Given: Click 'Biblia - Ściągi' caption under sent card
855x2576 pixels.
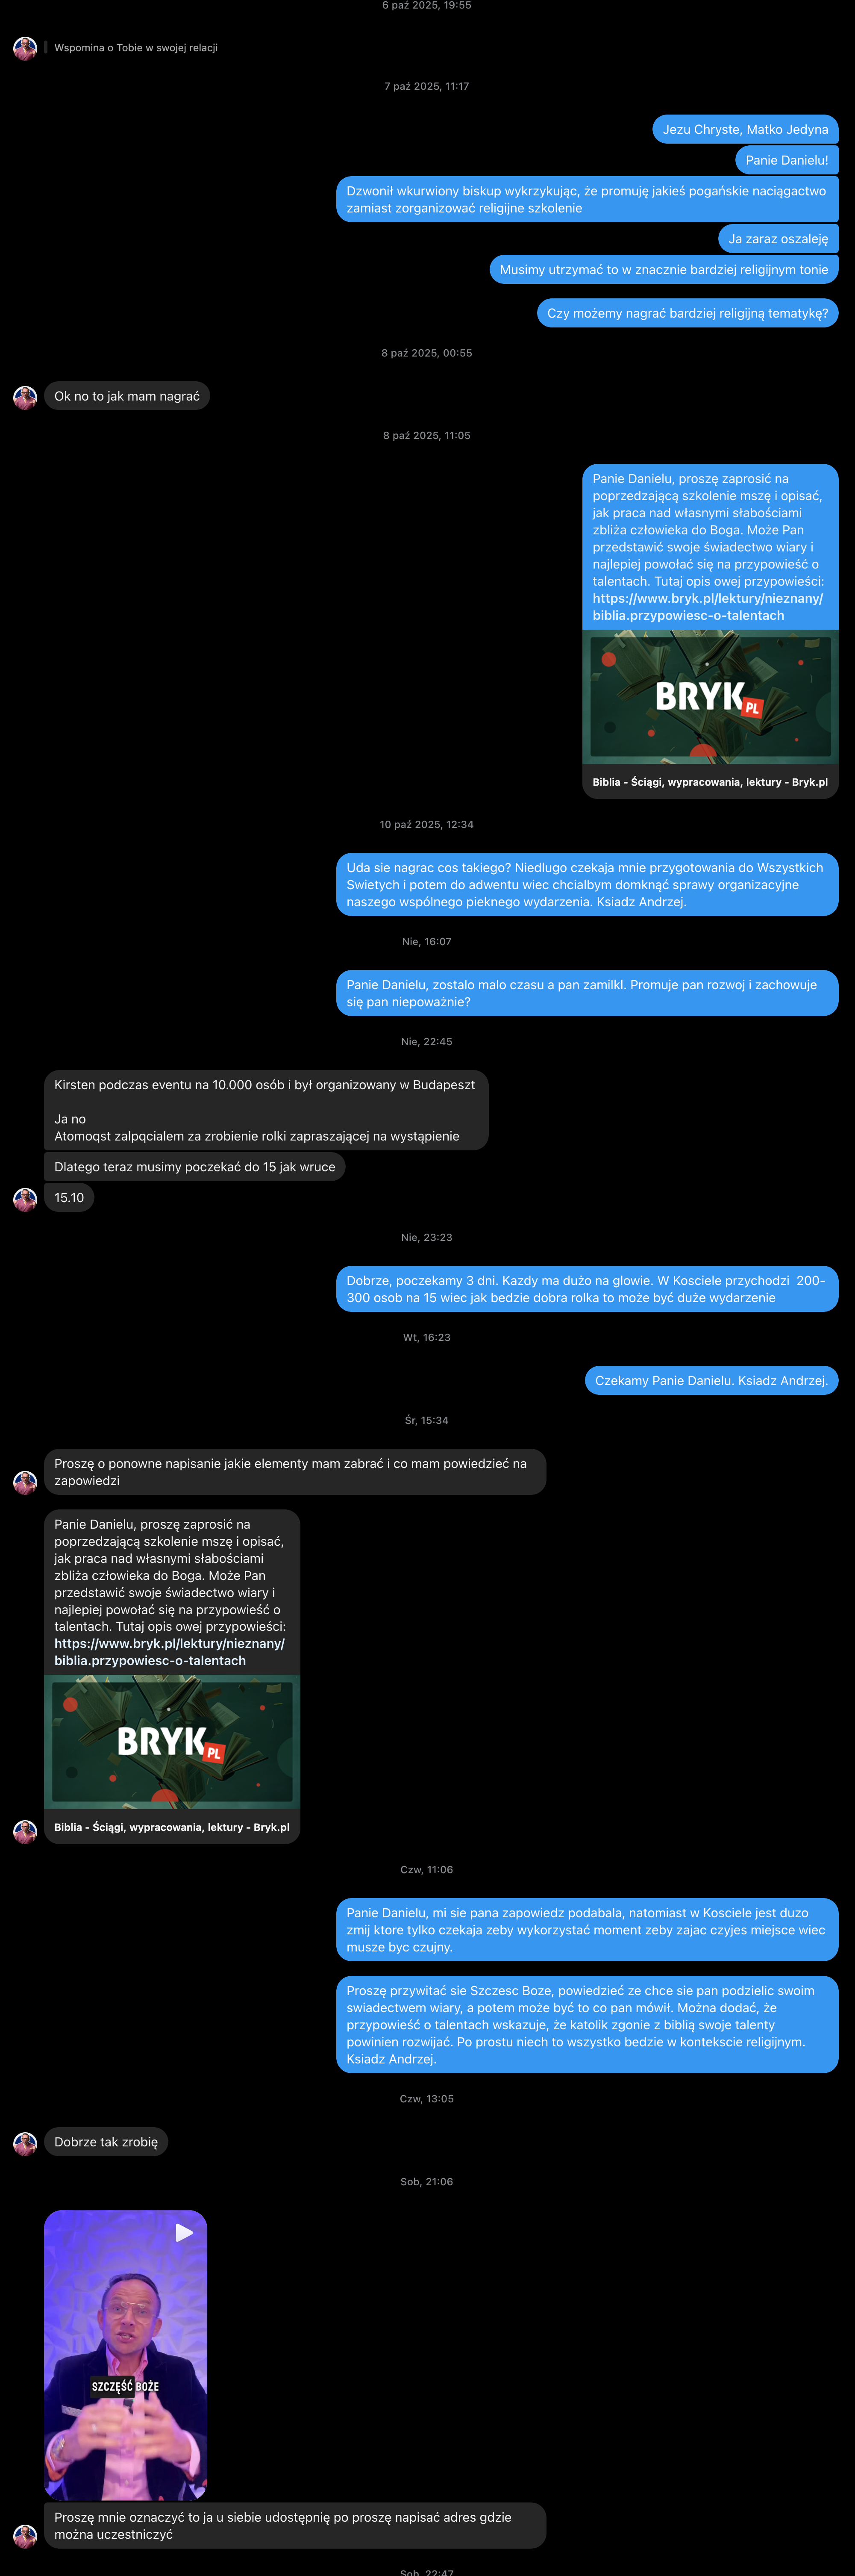Looking at the screenshot, I should pos(710,782).
